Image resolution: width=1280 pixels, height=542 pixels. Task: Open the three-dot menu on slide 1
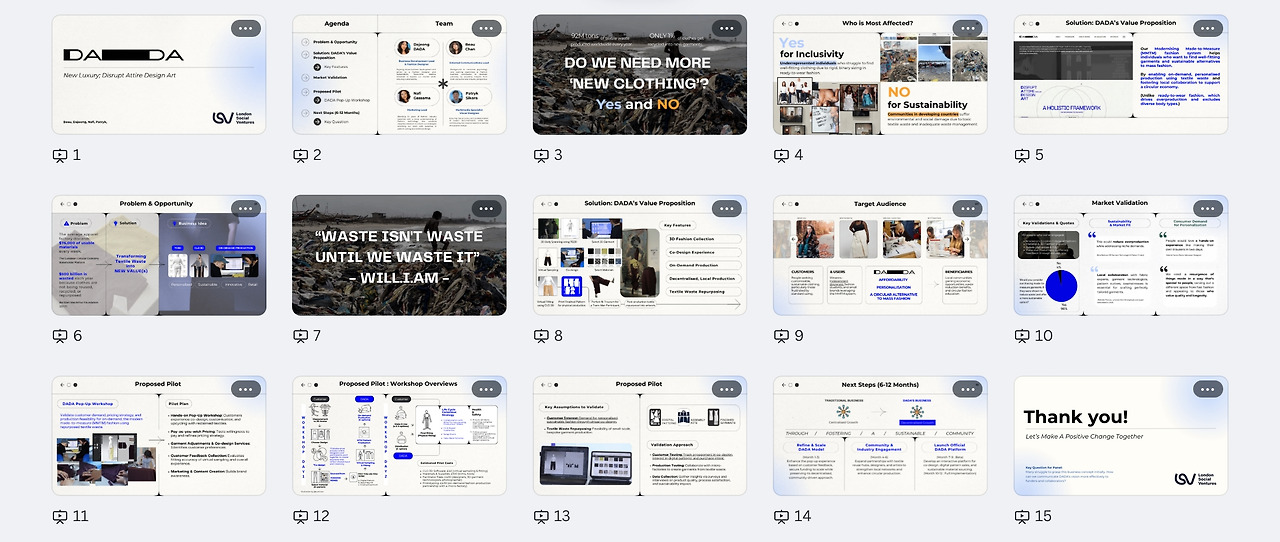pyautogui.click(x=245, y=29)
